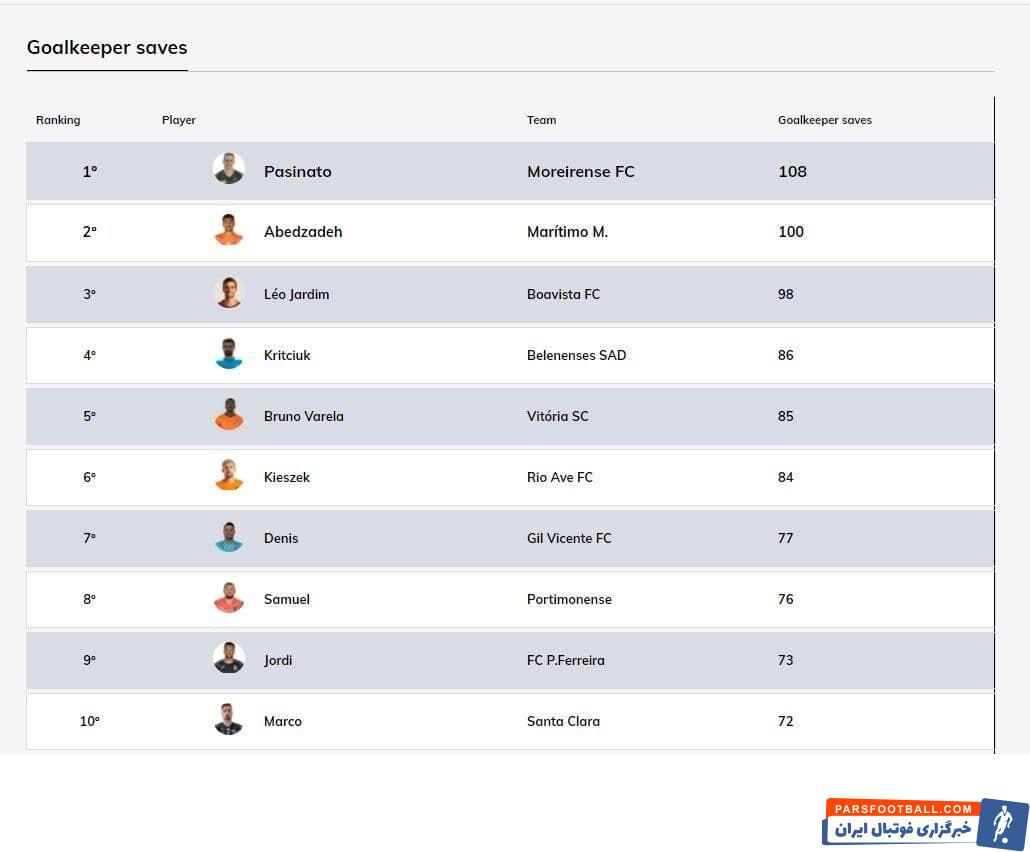The width and height of the screenshot is (1030, 852).
Task: Click Denis's player avatar photo
Action: [x=229, y=537]
